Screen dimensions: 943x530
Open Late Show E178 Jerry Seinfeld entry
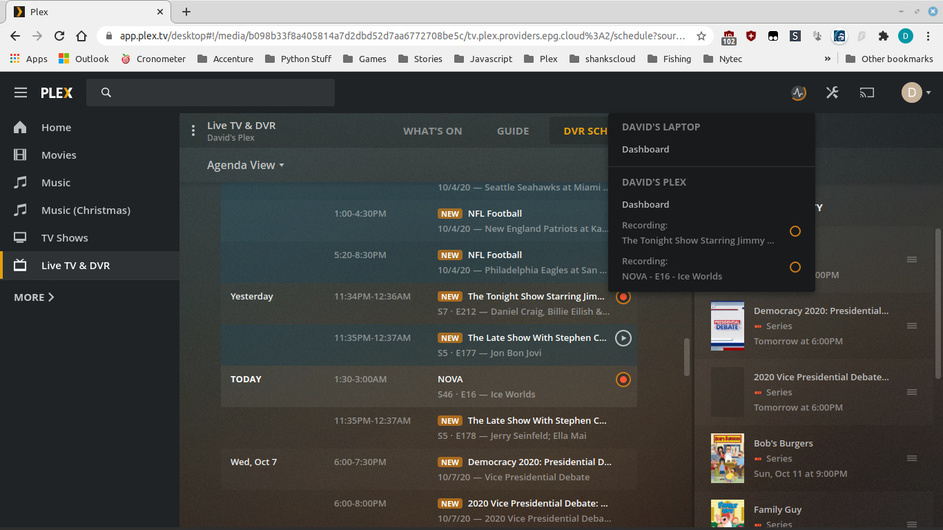429,428
